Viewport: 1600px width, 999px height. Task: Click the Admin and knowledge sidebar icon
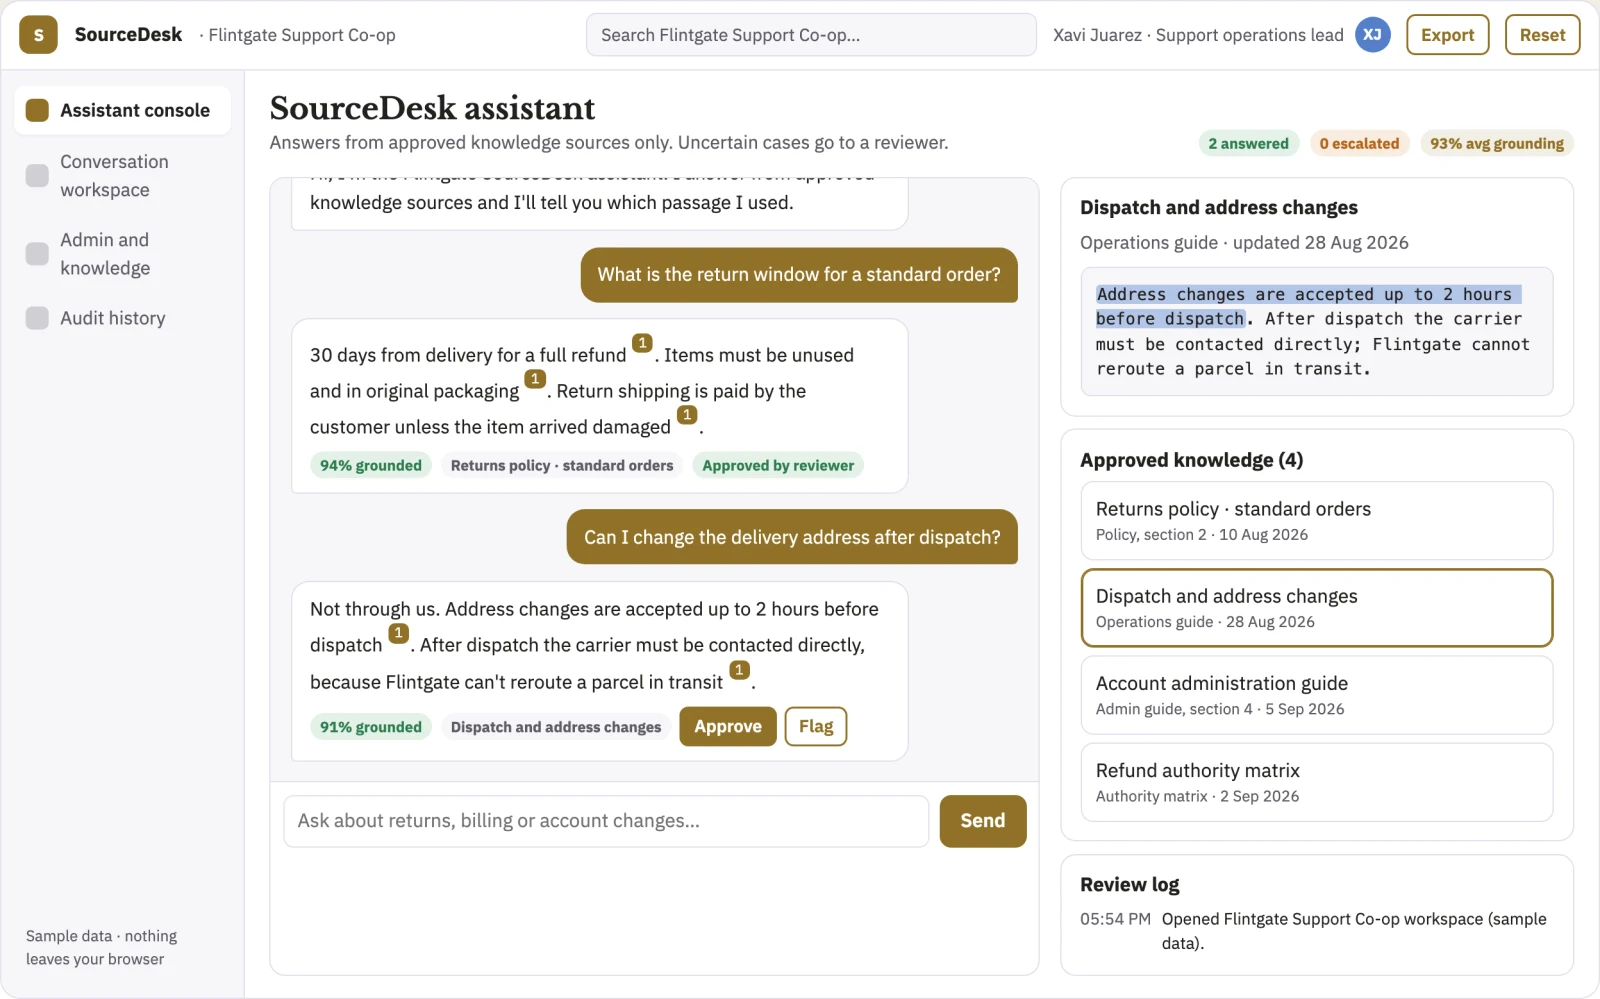[x=37, y=254]
